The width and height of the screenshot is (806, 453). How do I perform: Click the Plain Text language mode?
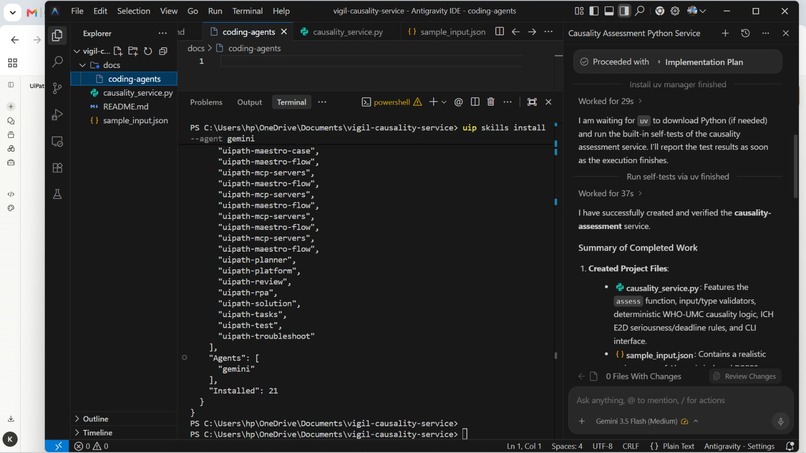(x=678, y=446)
